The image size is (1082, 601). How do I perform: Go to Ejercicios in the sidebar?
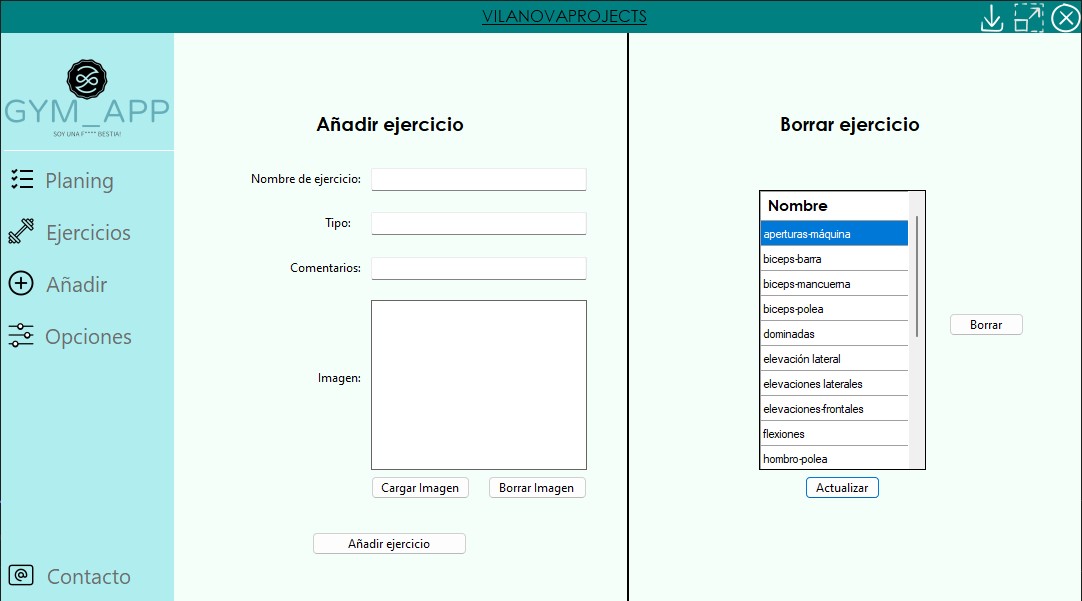coord(88,233)
